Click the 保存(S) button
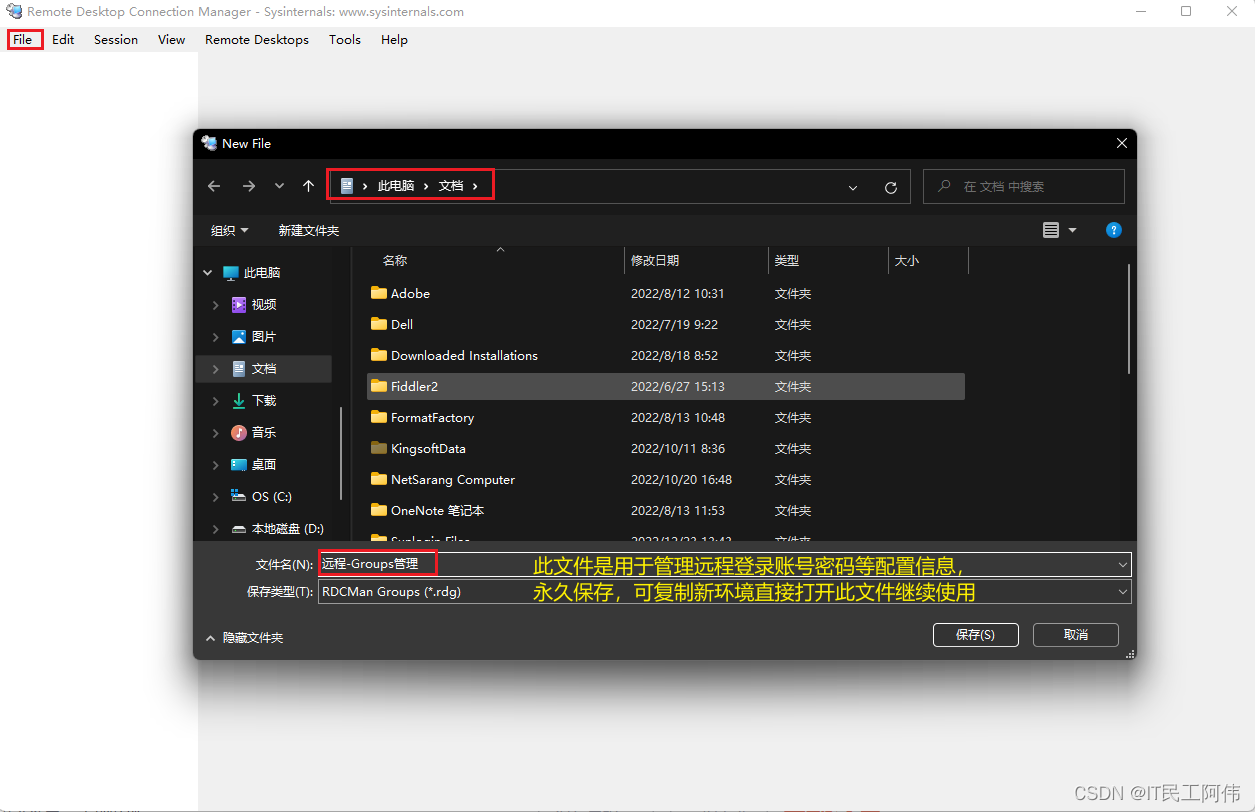 point(975,634)
